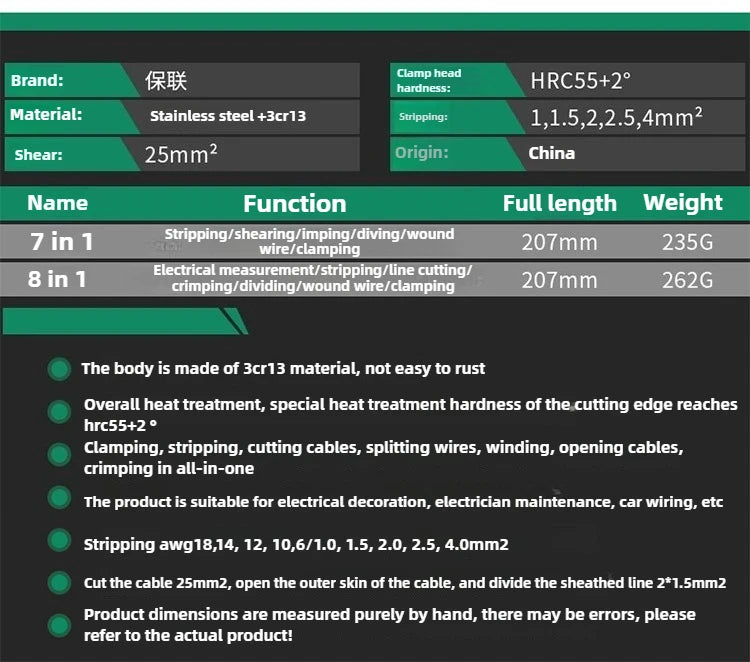750x662 pixels.
Task: Select the "Function" column header
Action: [x=294, y=204]
